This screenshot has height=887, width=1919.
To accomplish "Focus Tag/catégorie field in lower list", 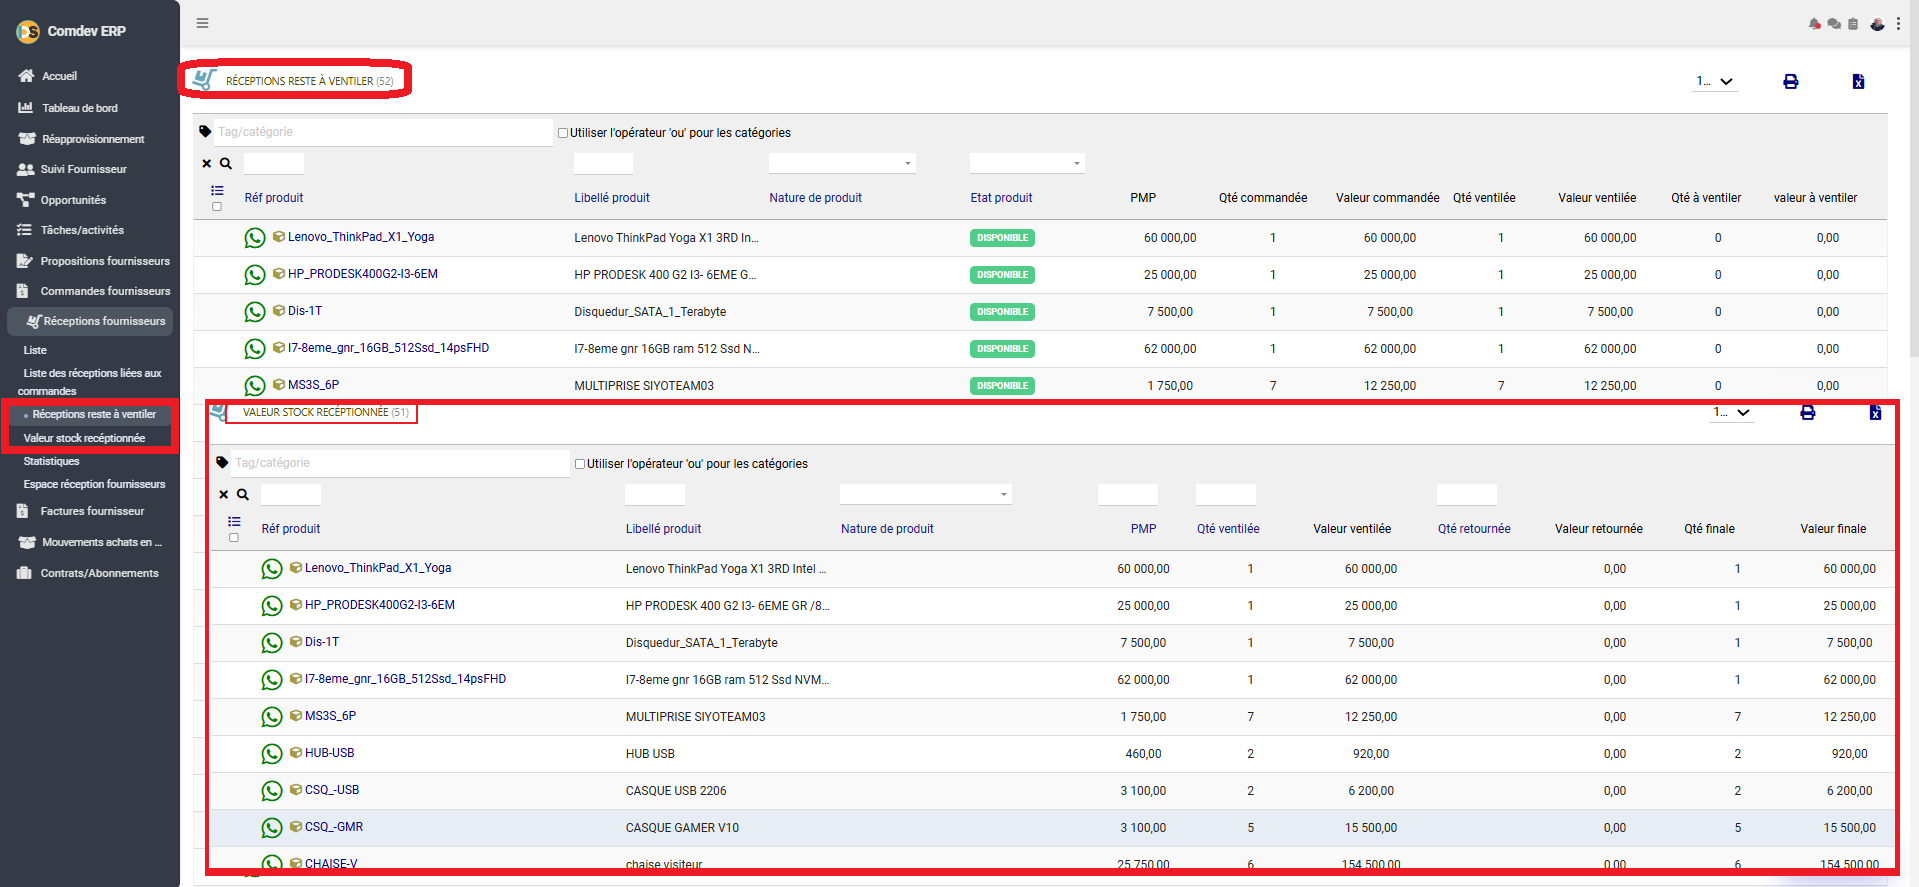I will click(402, 463).
